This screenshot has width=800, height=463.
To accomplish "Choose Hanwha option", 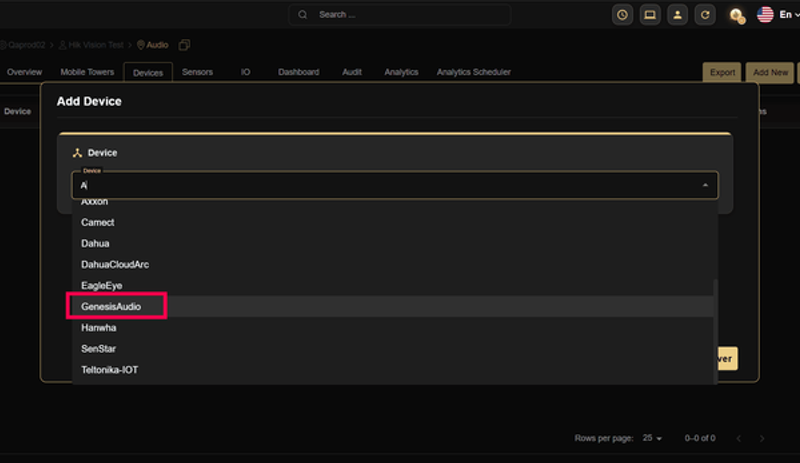I will point(394,328).
